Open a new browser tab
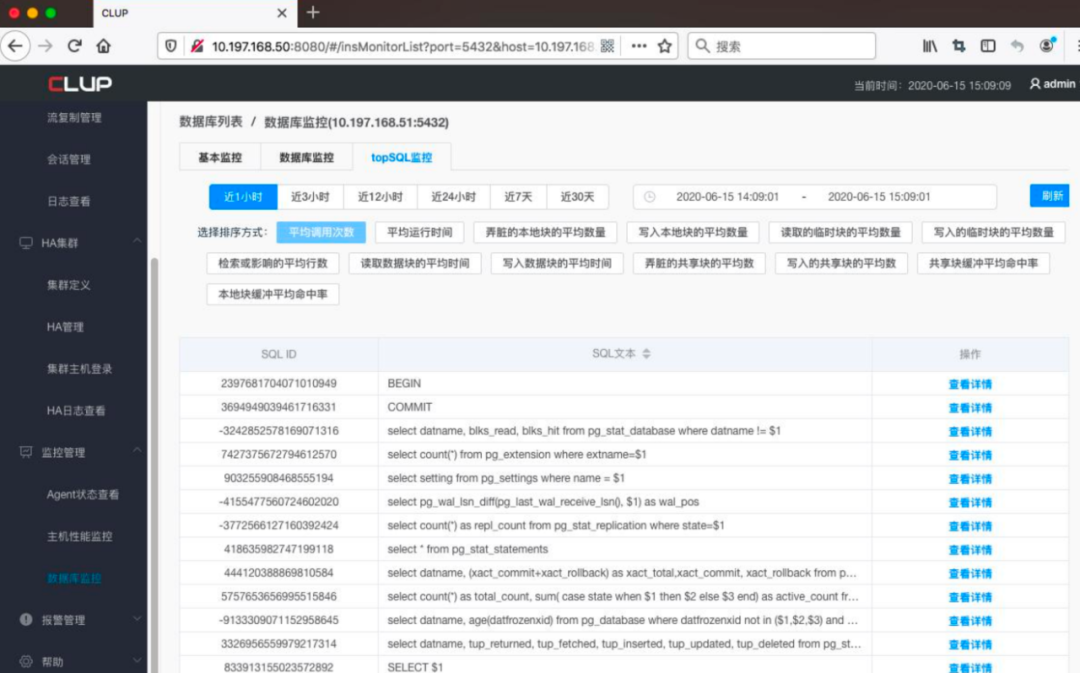The width and height of the screenshot is (1080, 673). (x=313, y=12)
